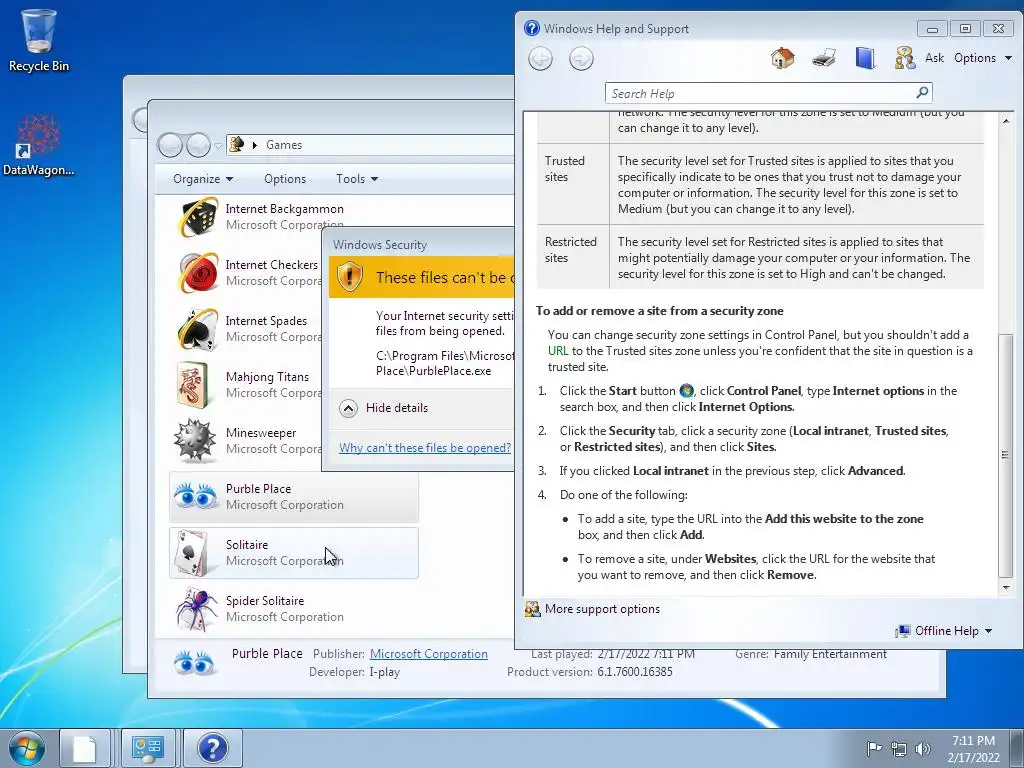
Task: Click Help content scrollbar down arrow
Action: 1006,588
